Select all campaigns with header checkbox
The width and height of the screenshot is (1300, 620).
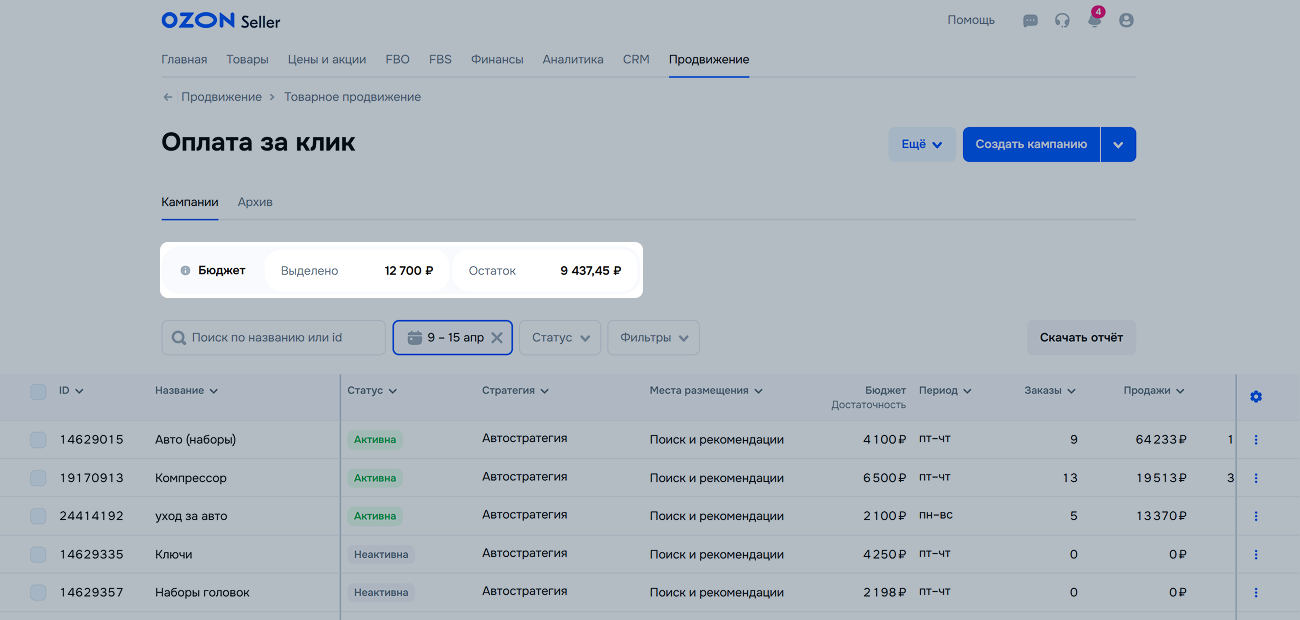[x=38, y=391]
